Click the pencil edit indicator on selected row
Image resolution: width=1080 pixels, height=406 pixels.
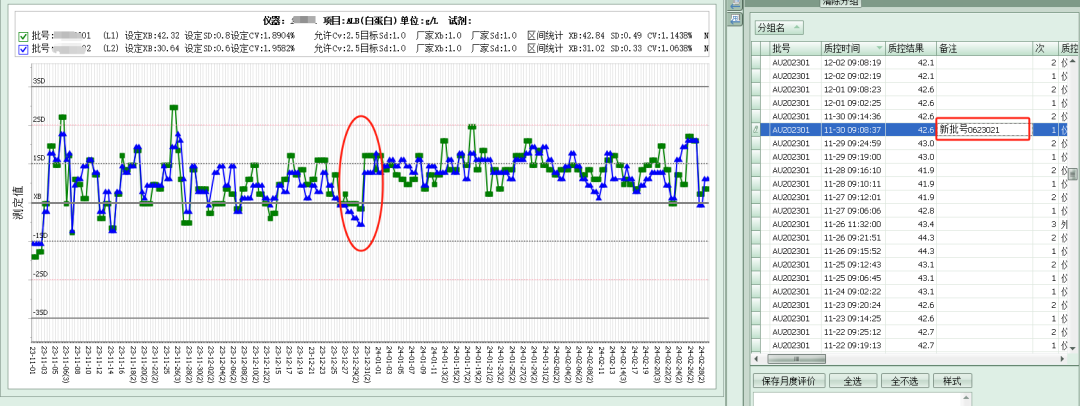point(758,130)
